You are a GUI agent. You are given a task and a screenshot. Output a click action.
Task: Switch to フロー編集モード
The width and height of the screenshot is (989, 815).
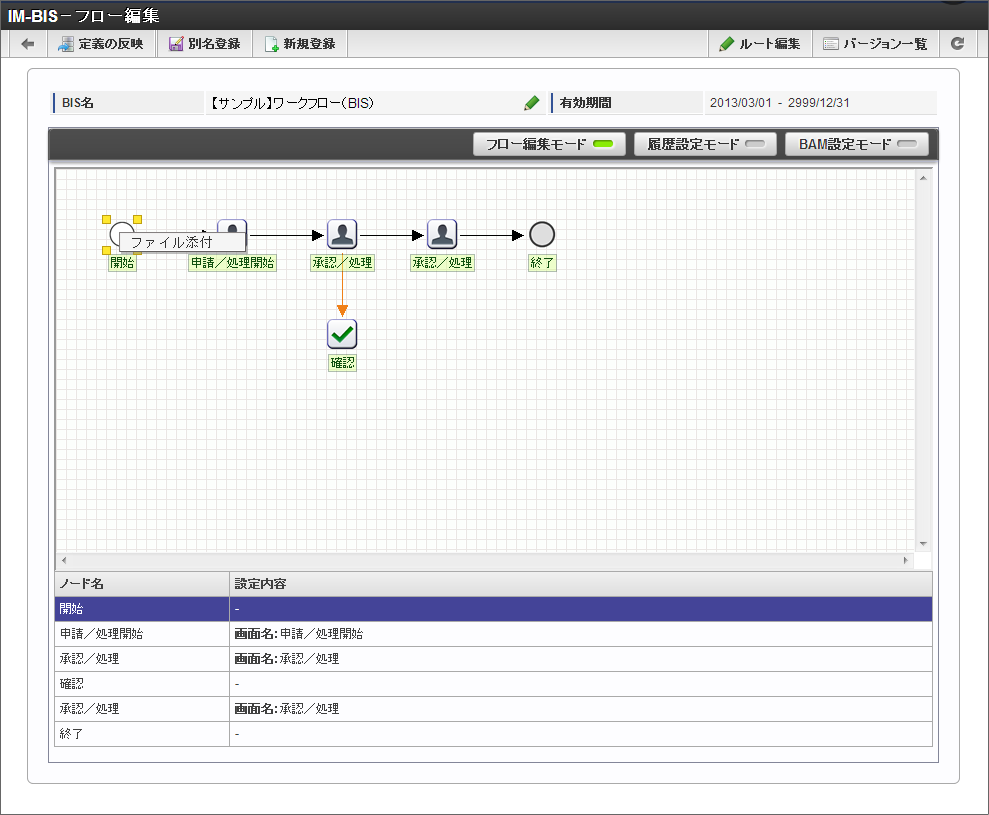(549, 144)
